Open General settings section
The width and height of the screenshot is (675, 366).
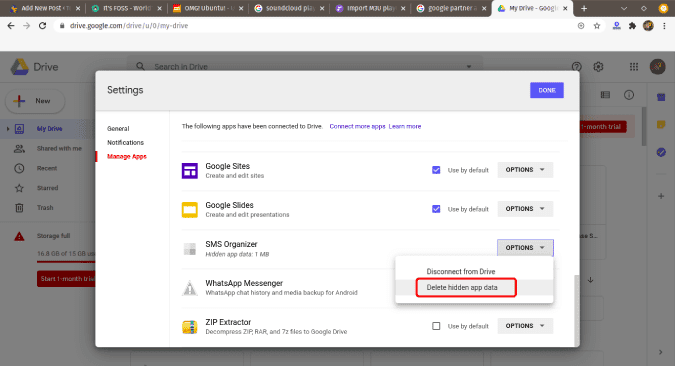(x=118, y=128)
